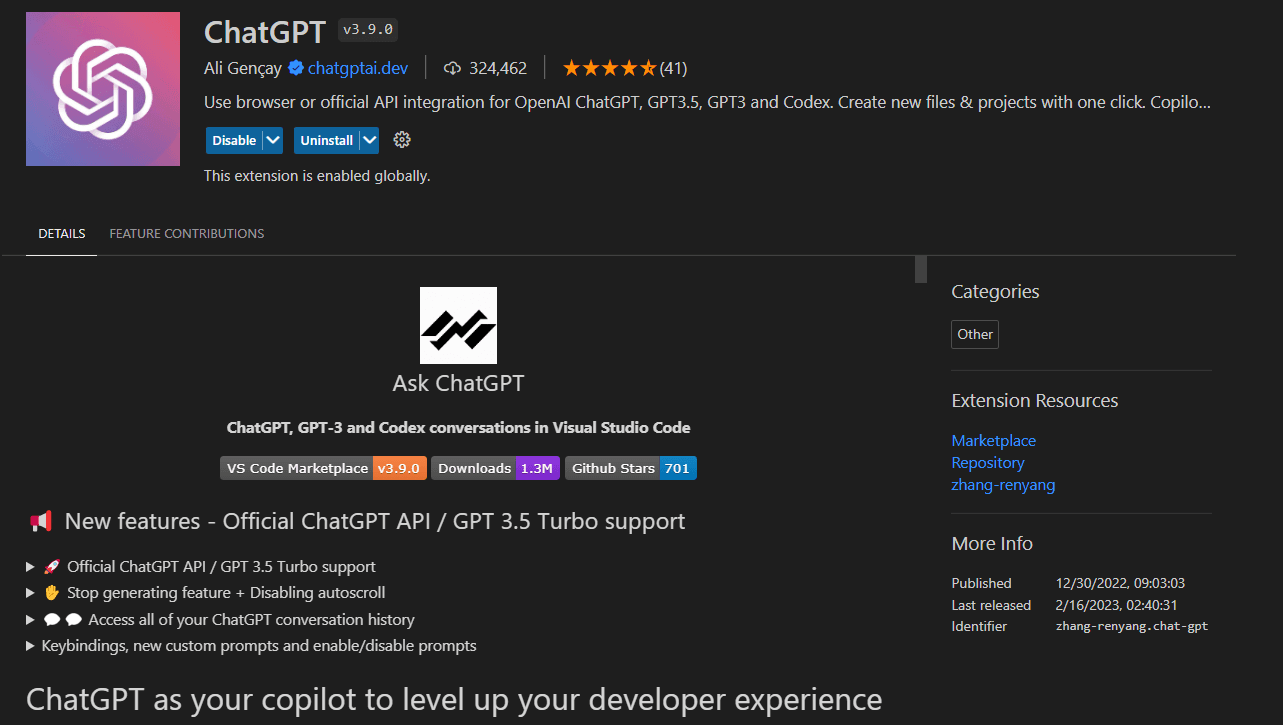Viewport: 1283px width, 725px height.
Task: Click the megaphone icon beside New features
Action: [41, 521]
